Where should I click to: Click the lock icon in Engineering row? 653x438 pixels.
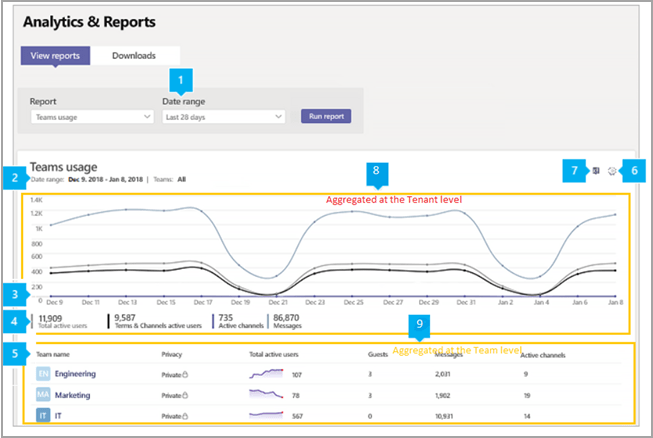coord(185,374)
